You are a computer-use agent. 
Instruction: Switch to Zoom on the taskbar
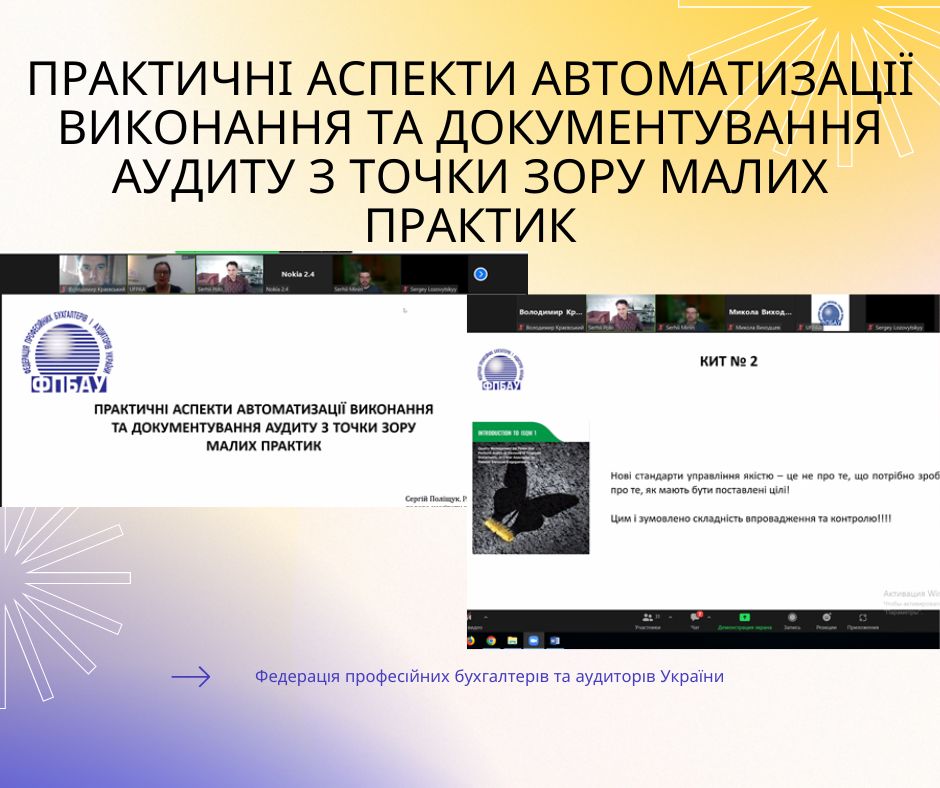(533, 640)
